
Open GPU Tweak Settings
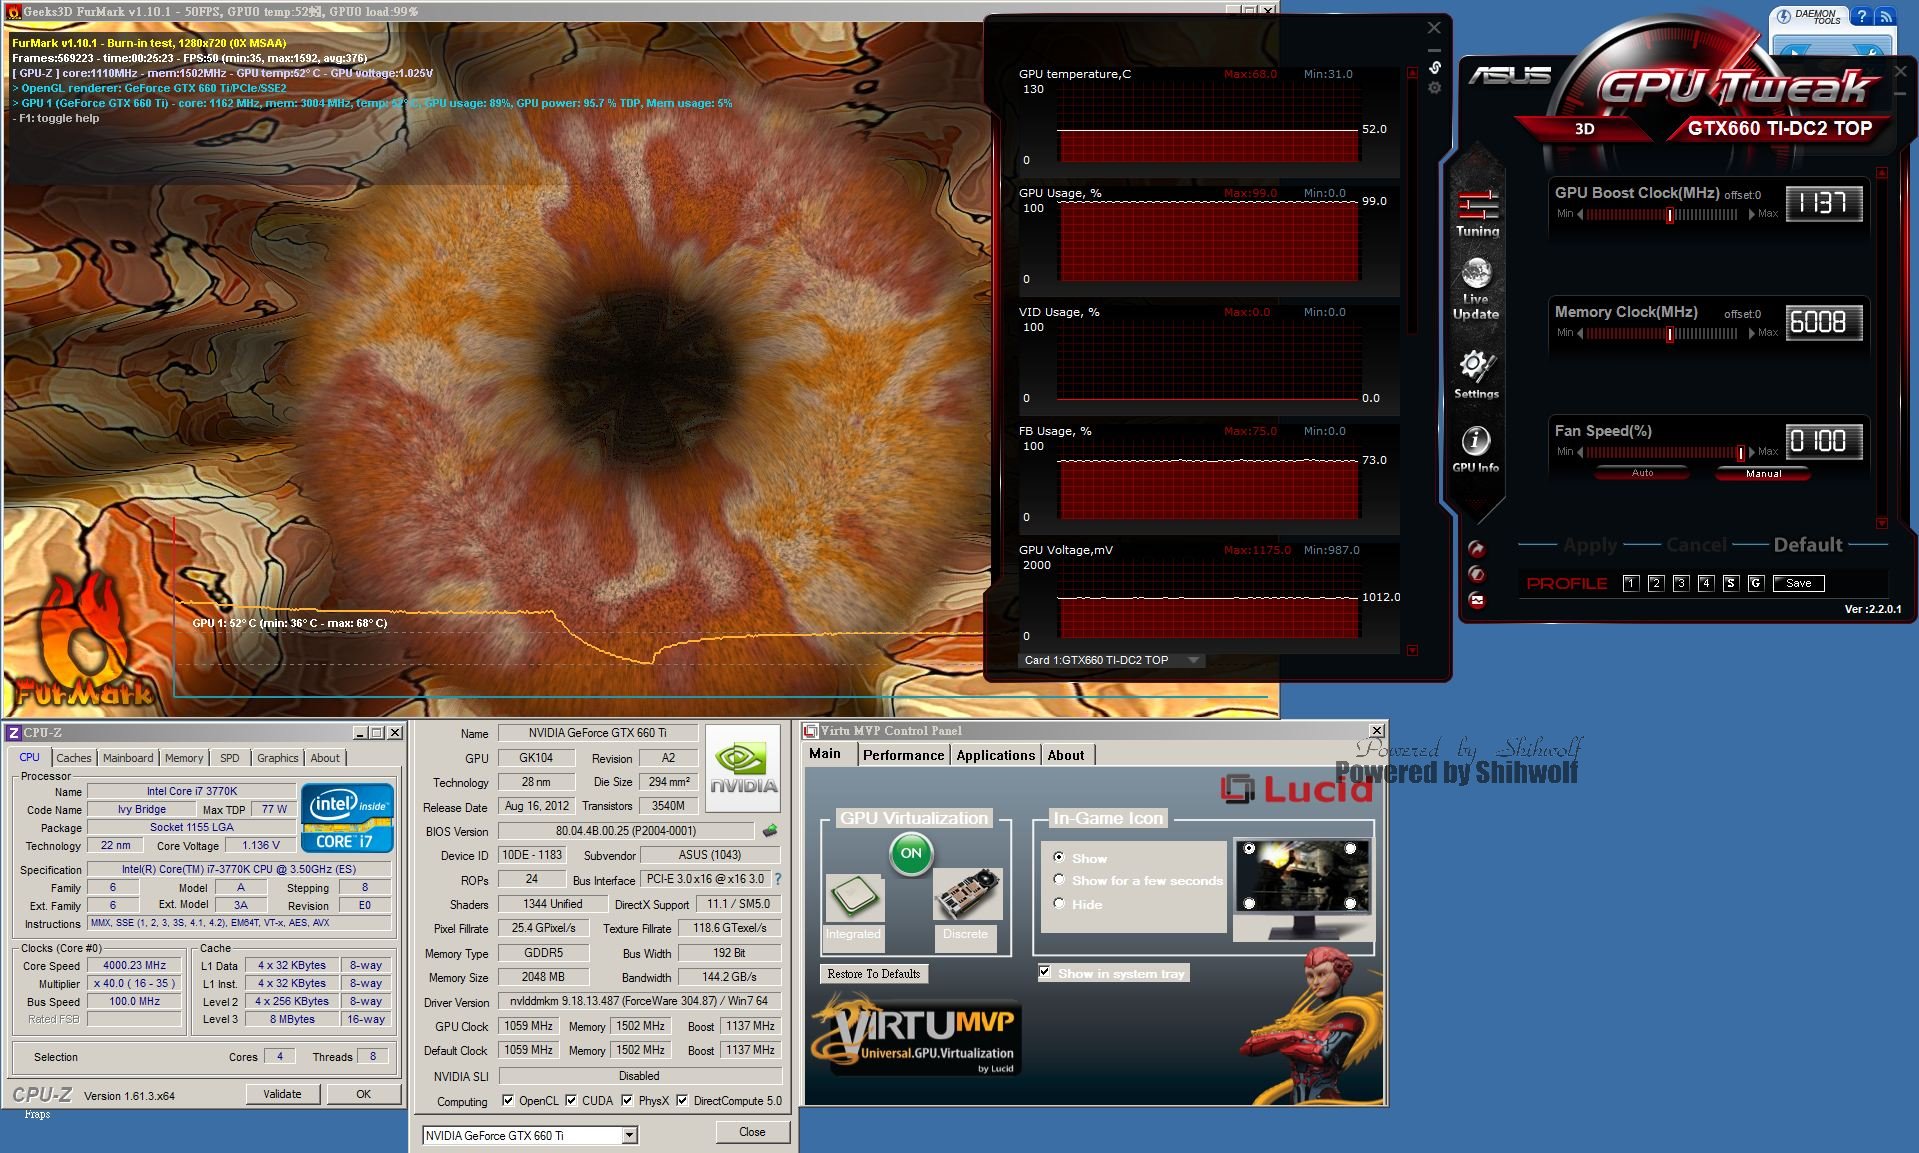click(x=1476, y=374)
